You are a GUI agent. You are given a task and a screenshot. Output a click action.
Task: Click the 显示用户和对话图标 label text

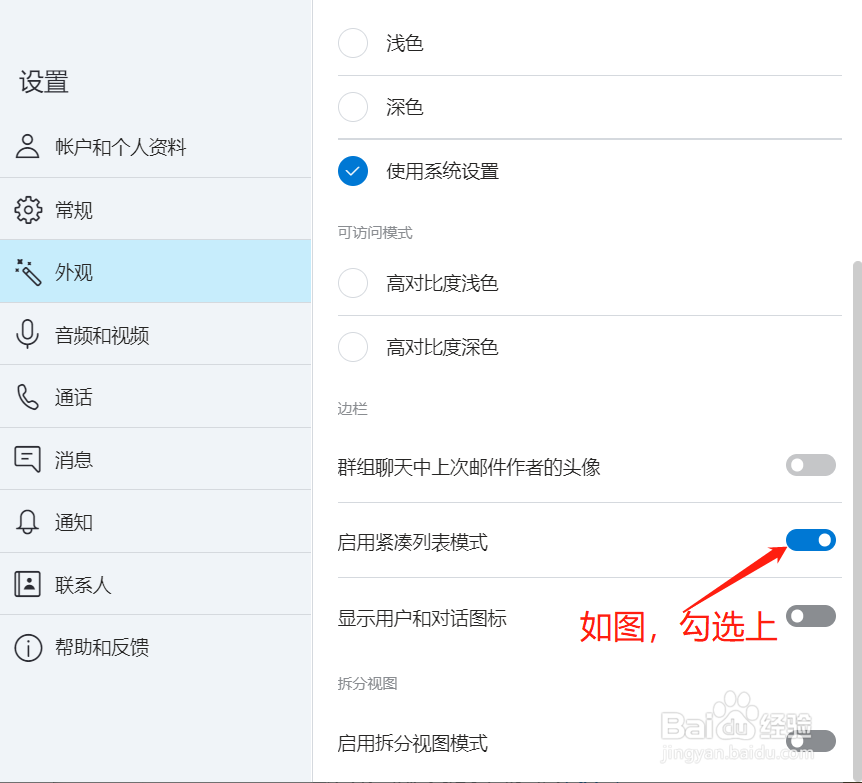point(422,618)
